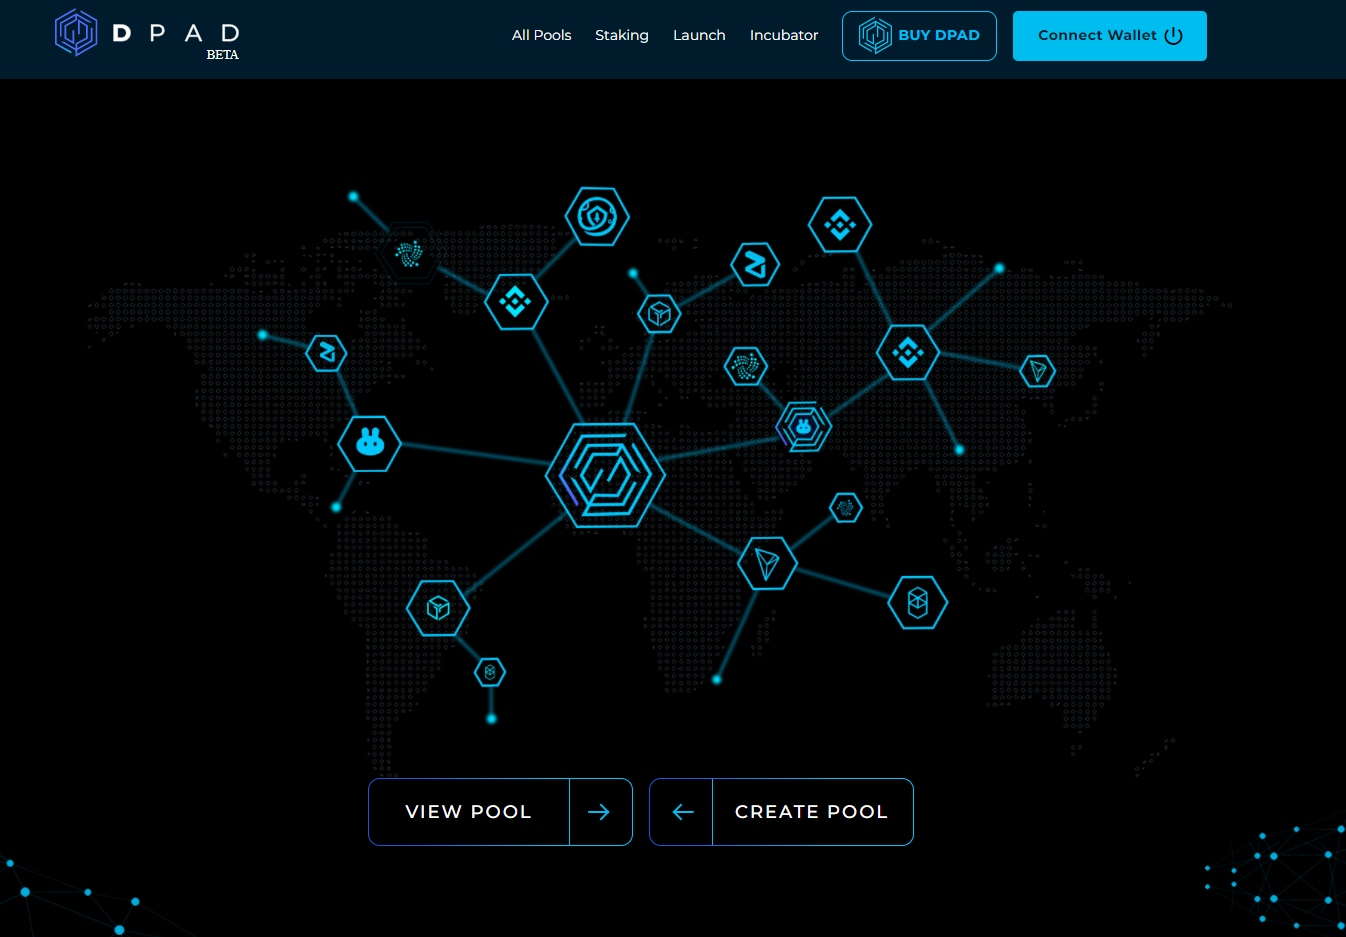Click small Tron hexagon at far right

(x=1038, y=371)
